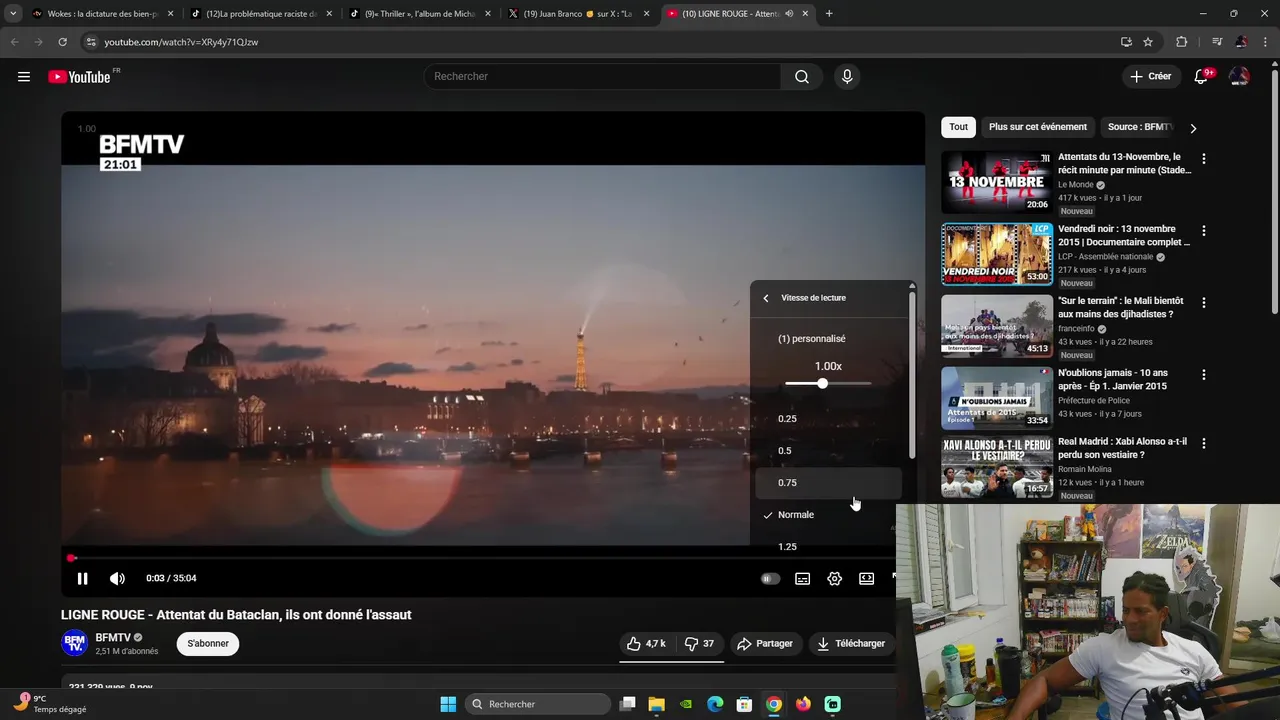Click the BFMTV channel name link
Screen dimensions: 1280x720
113,637
